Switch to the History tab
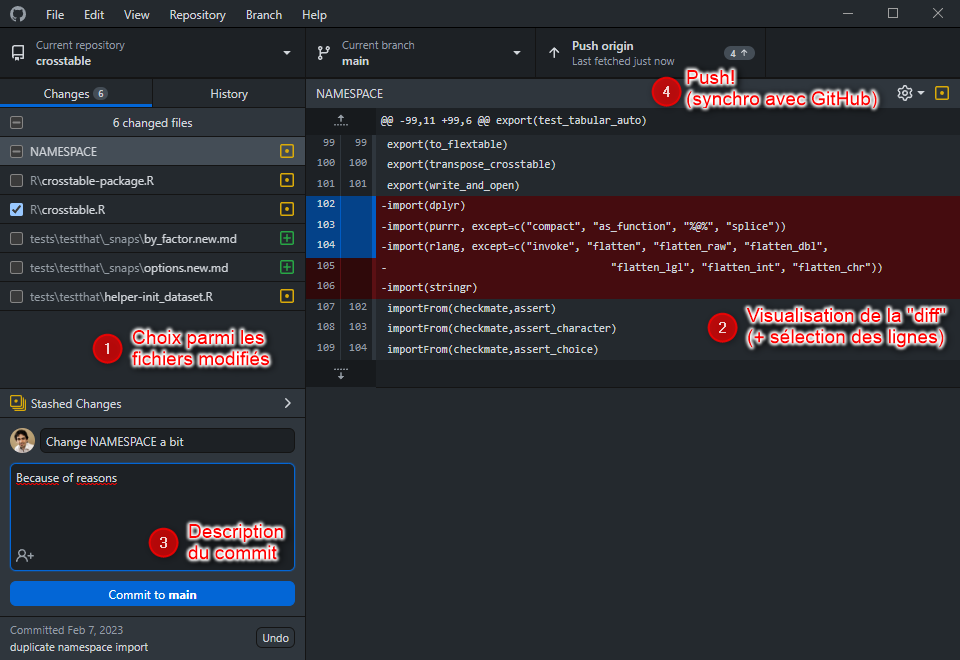Image resolution: width=960 pixels, height=660 pixels. pyautogui.click(x=228, y=94)
